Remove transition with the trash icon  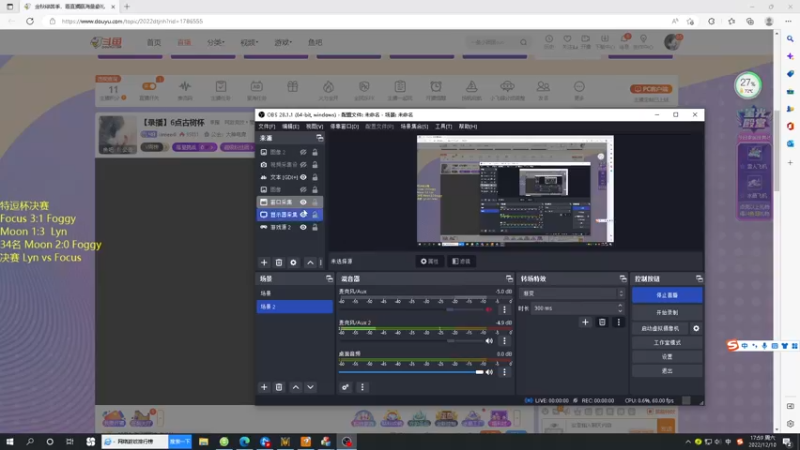click(x=602, y=322)
